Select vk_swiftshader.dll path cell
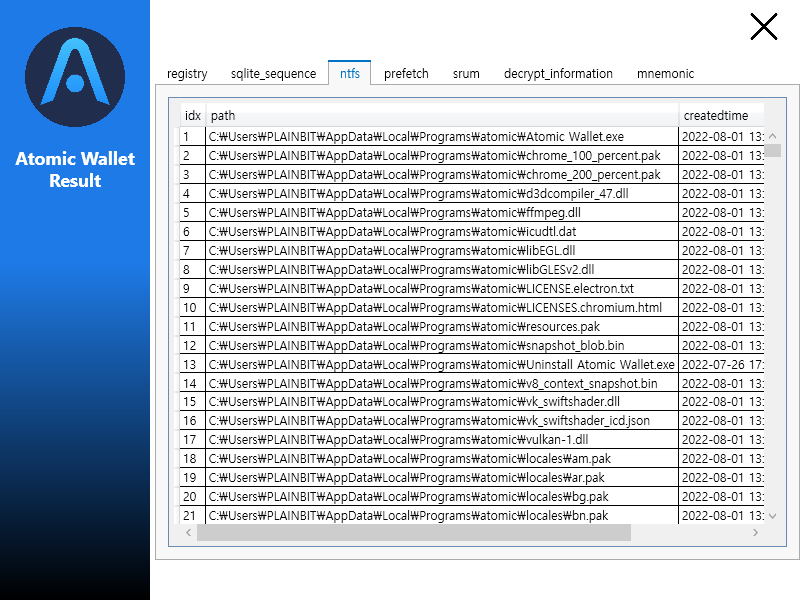Viewport: 800px width, 600px height. [x=442, y=402]
